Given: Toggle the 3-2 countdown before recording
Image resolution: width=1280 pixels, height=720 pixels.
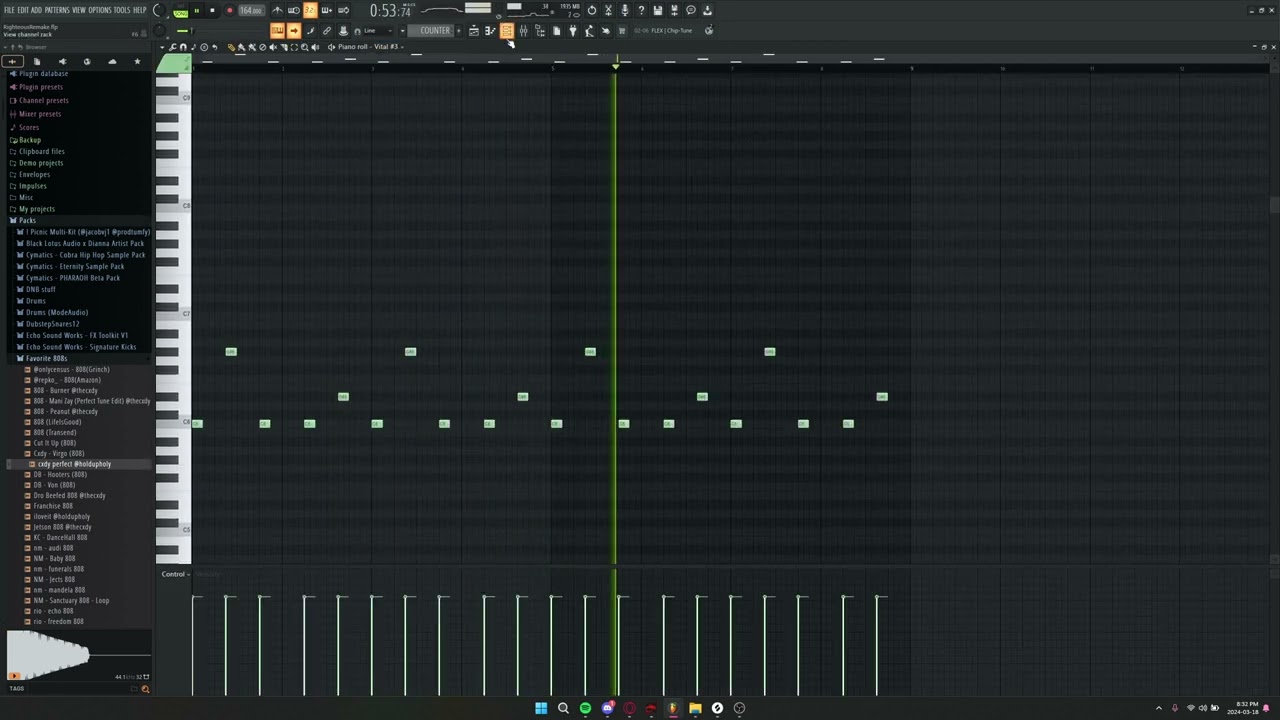Looking at the screenshot, I should (310, 10).
